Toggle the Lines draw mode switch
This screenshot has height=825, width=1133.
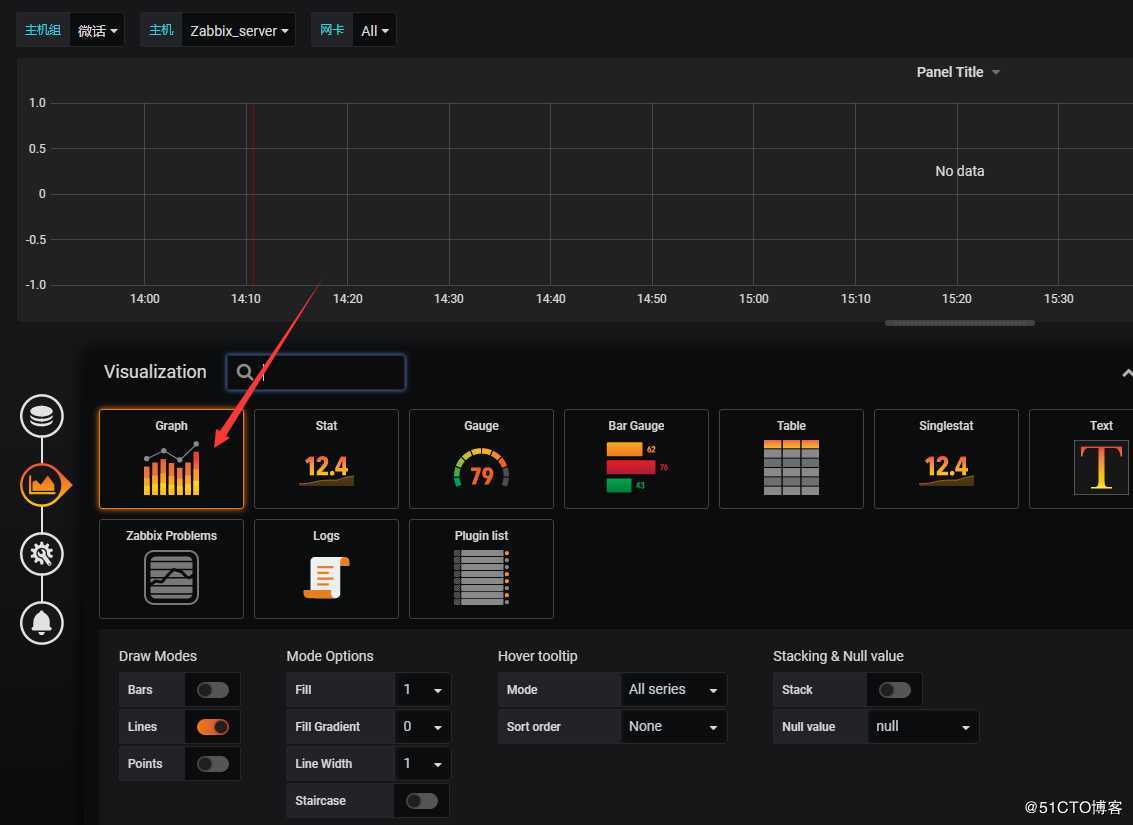pyautogui.click(x=213, y=727)
